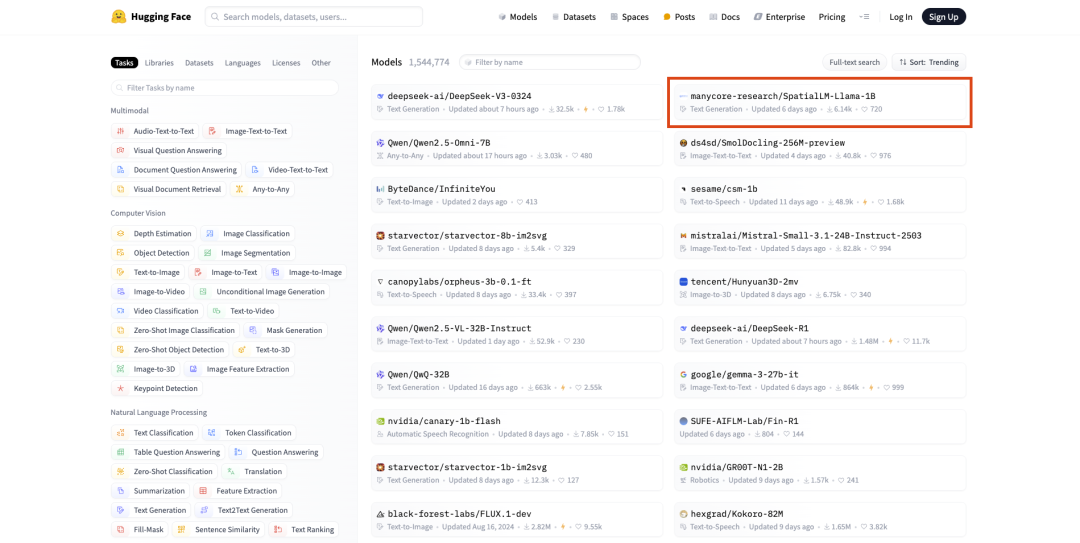Image resolution: width=1080 pixels, height=543 pixels.
Task: Open the Sort: Trending dropdown
Action: (928, 62)
